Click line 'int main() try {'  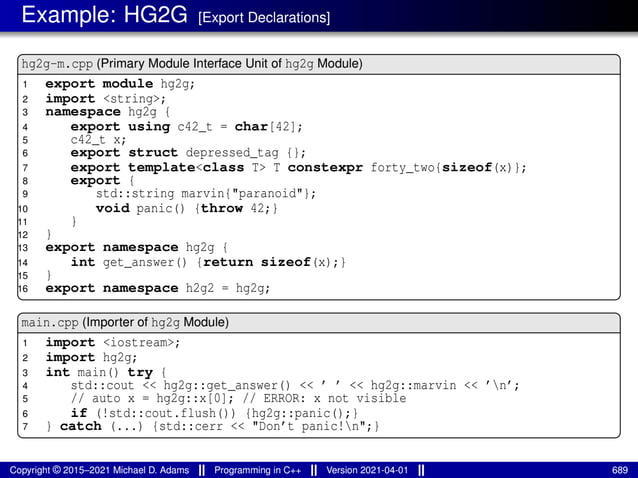tap(106, 372)
